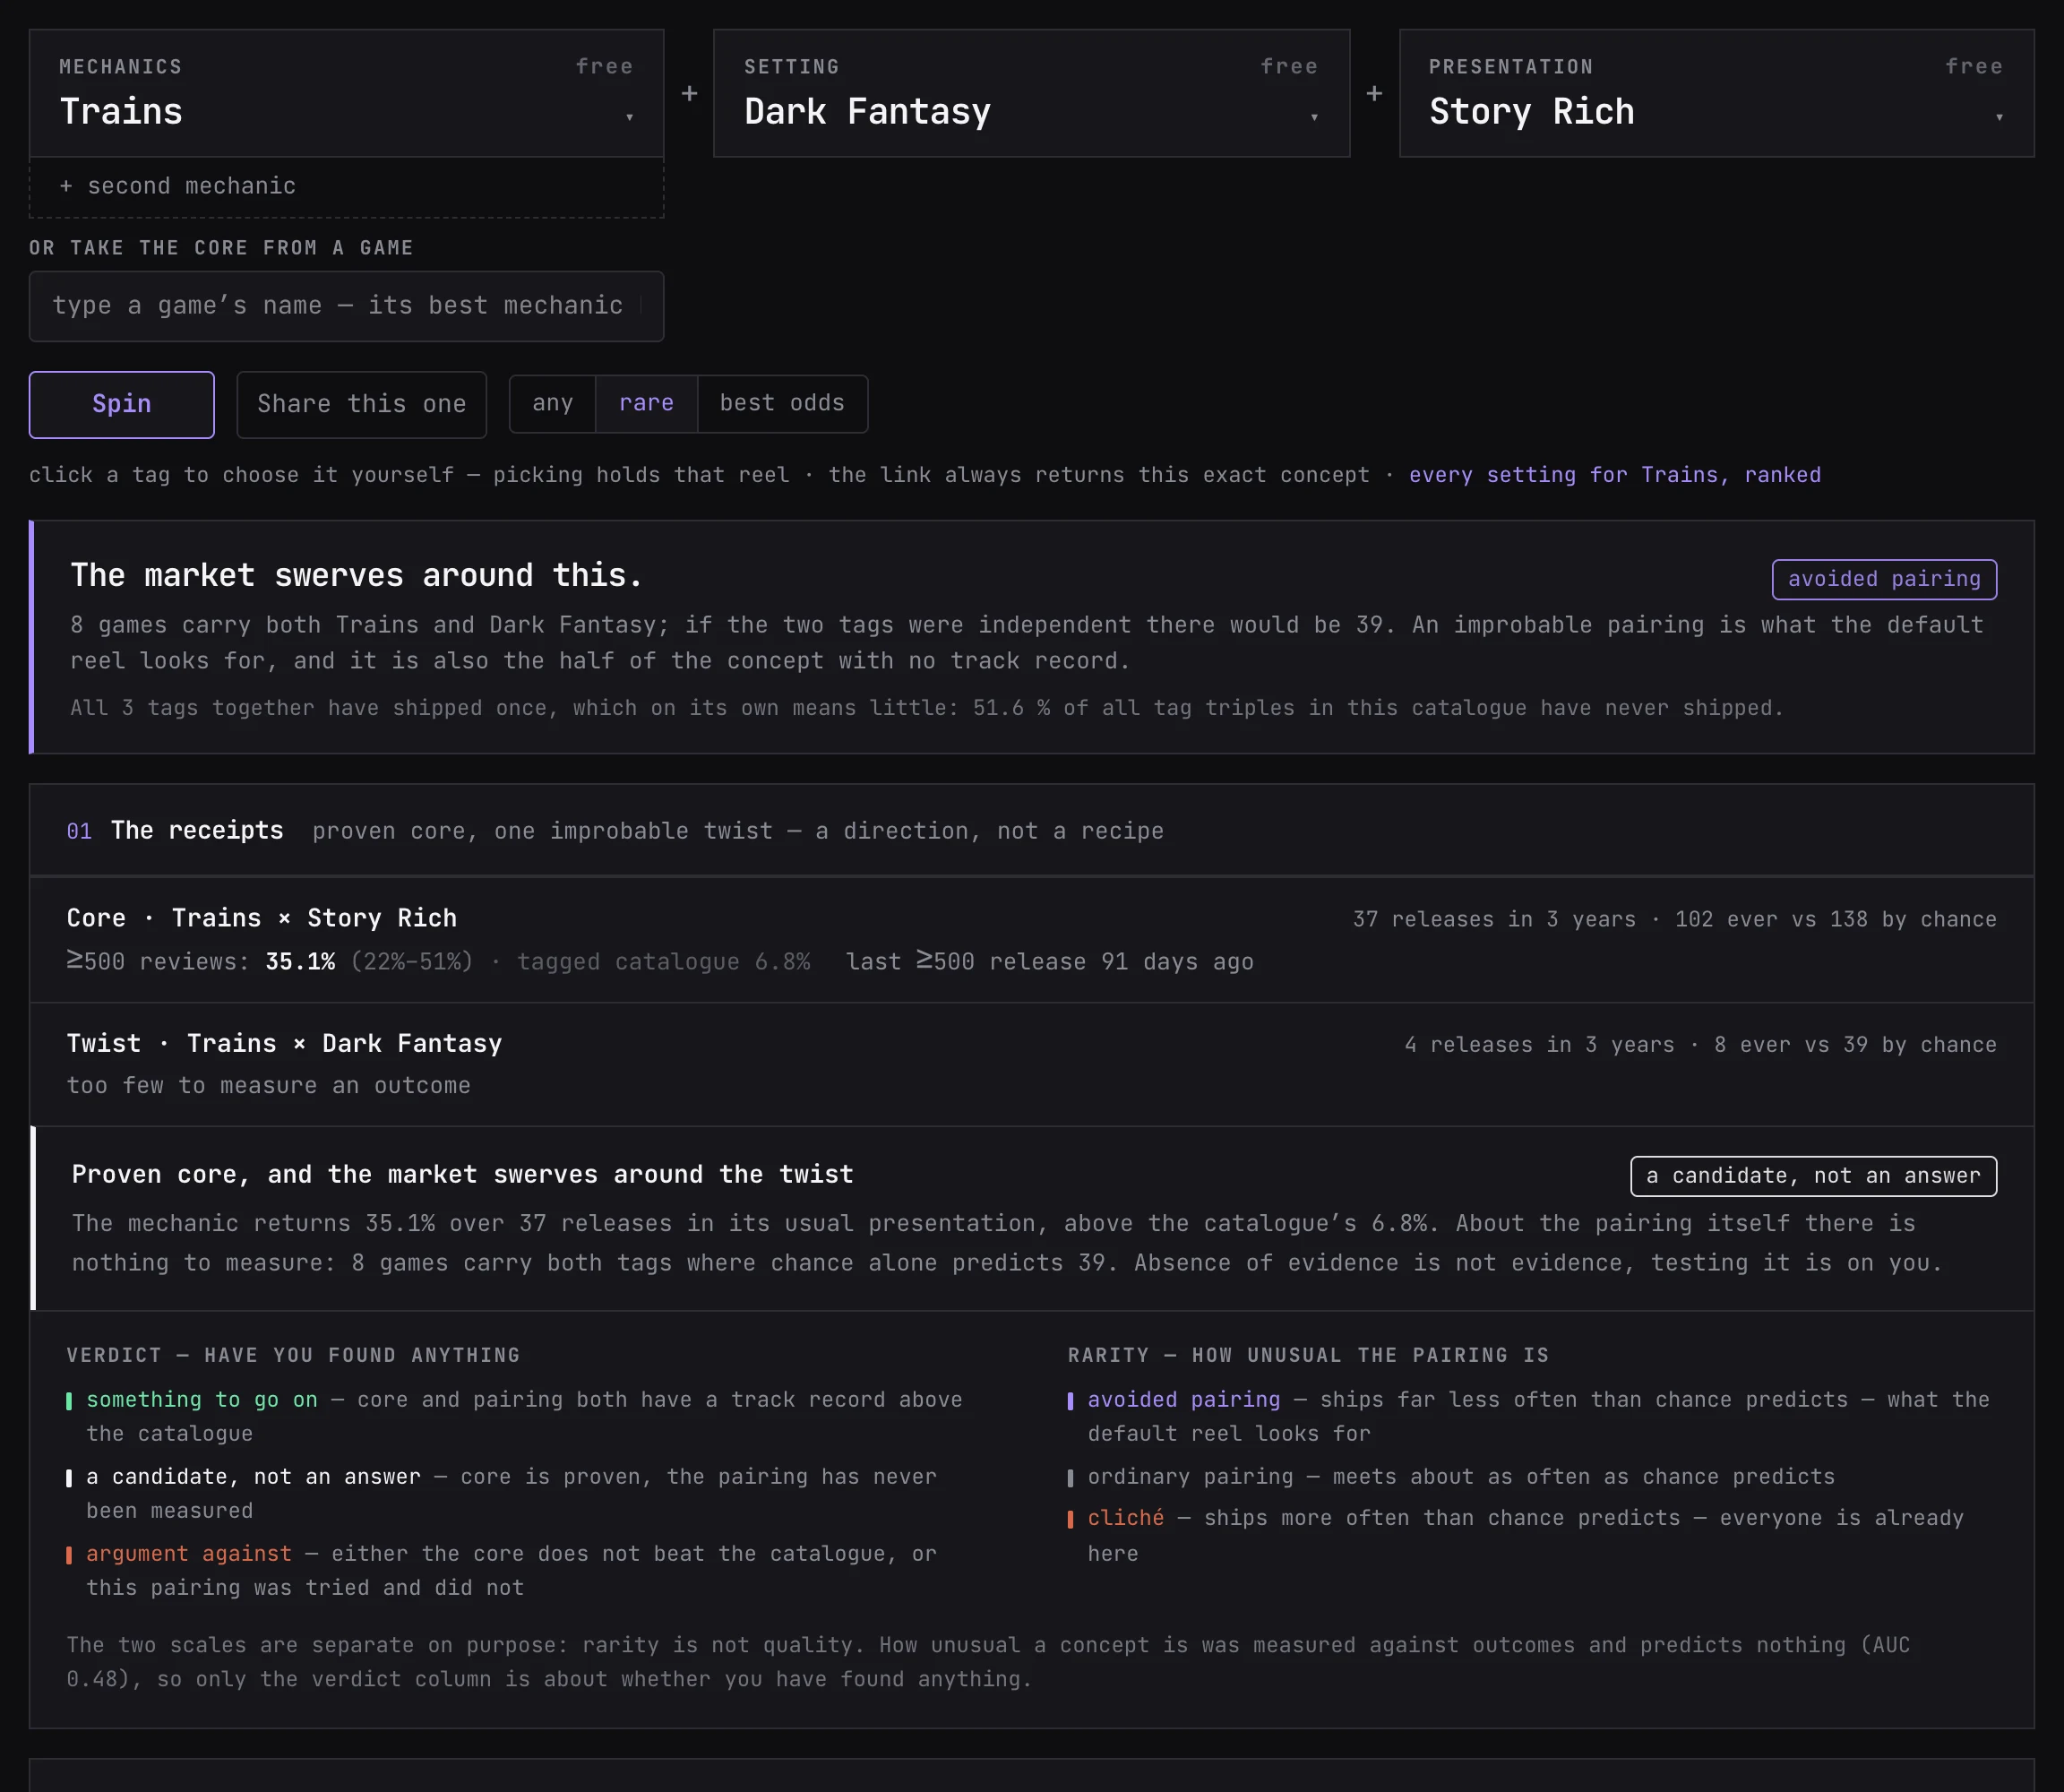Click 'The receipts' section heading
This screenshot has height=1792, width=2064.
[x=197, y=830]
